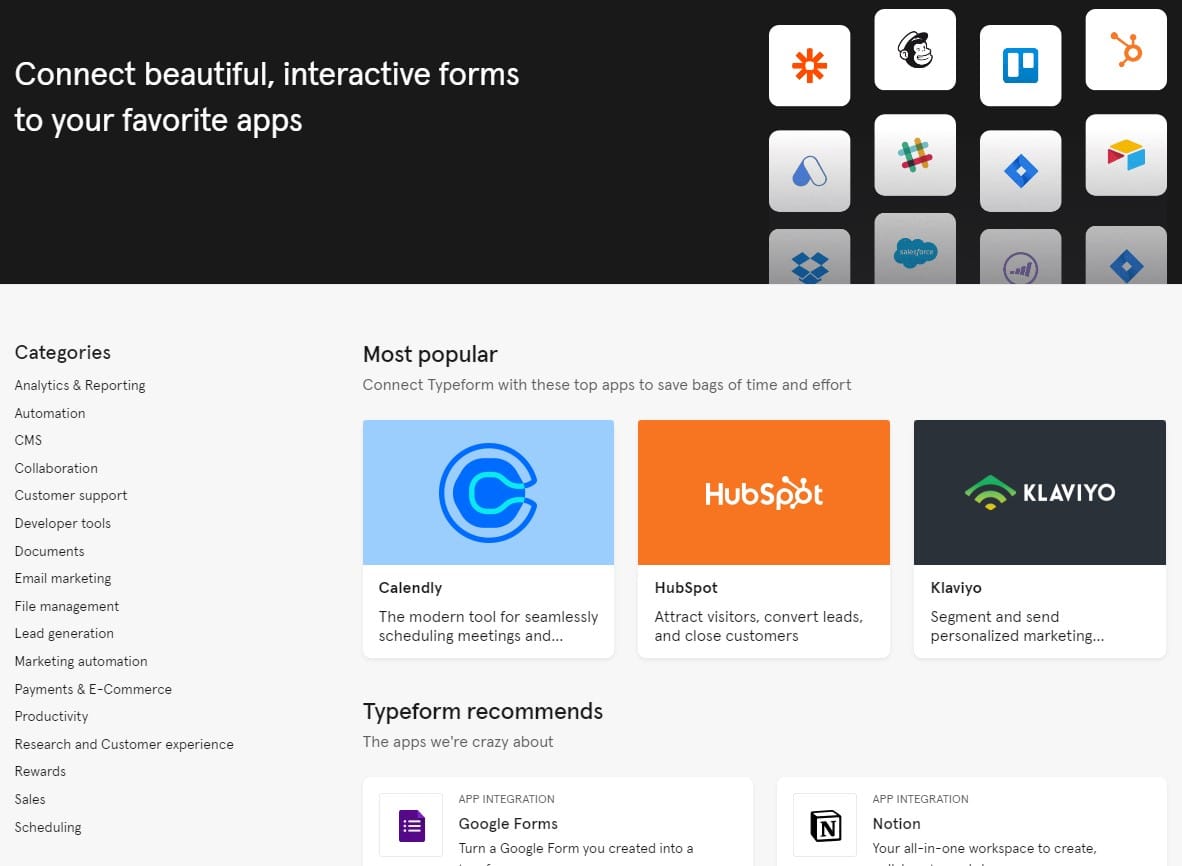Go to the Email marketing category
The image size is (1182, 866).
pos(63,578)
